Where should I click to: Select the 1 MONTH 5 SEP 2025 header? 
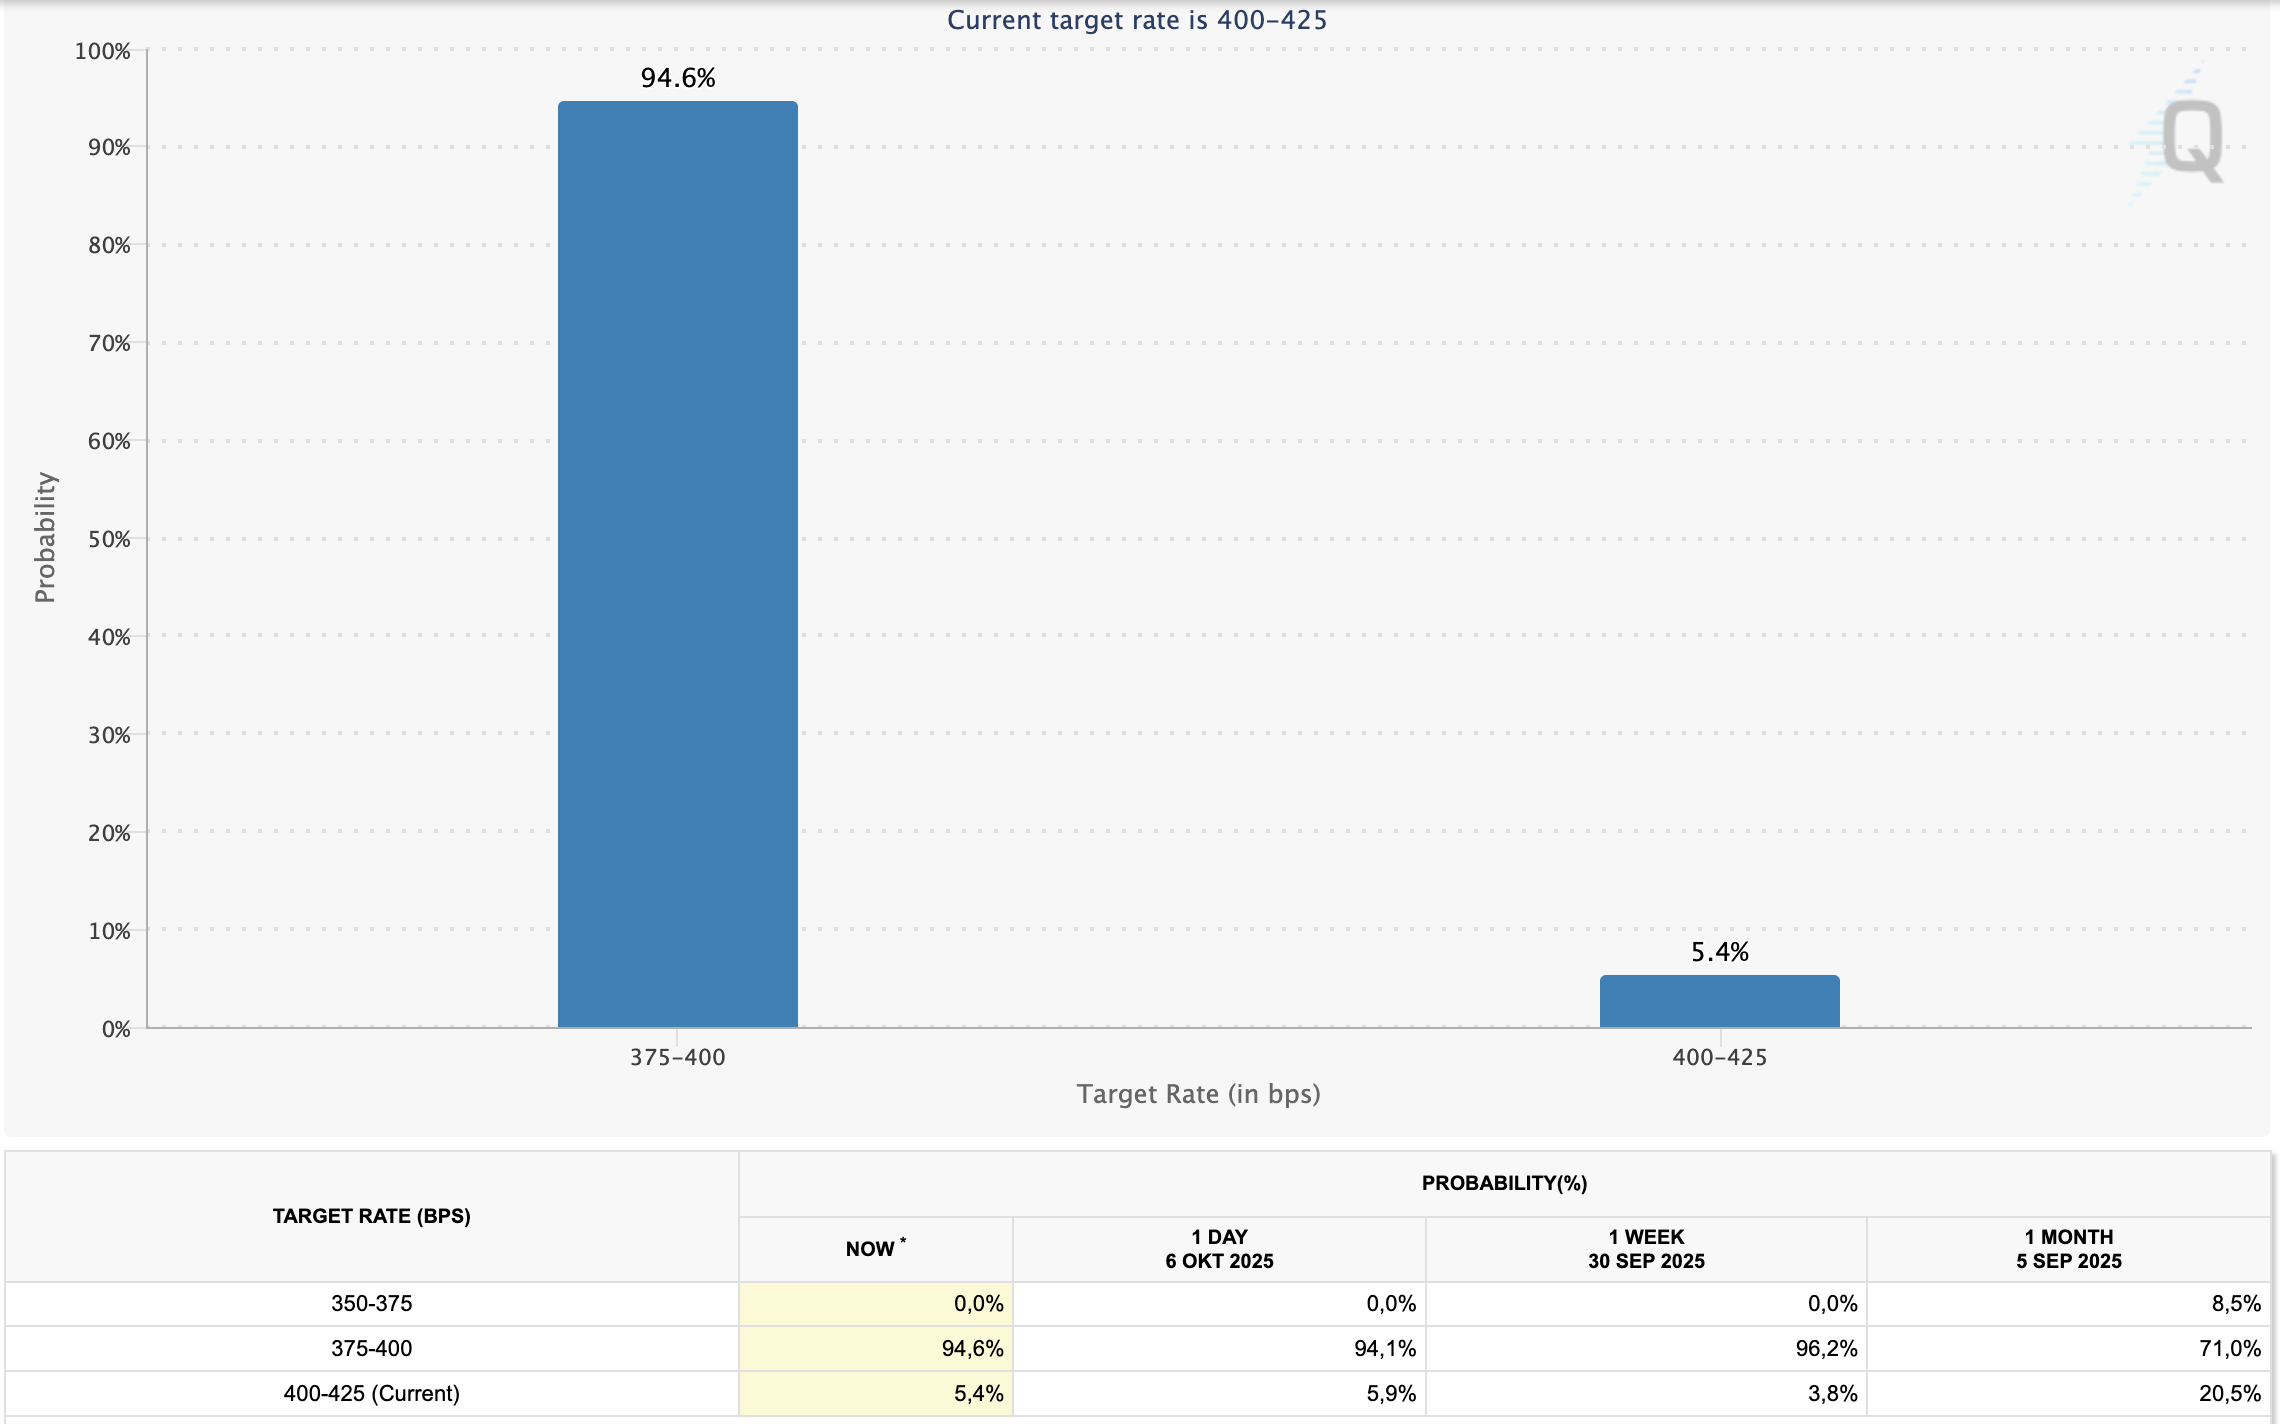2068,1249
